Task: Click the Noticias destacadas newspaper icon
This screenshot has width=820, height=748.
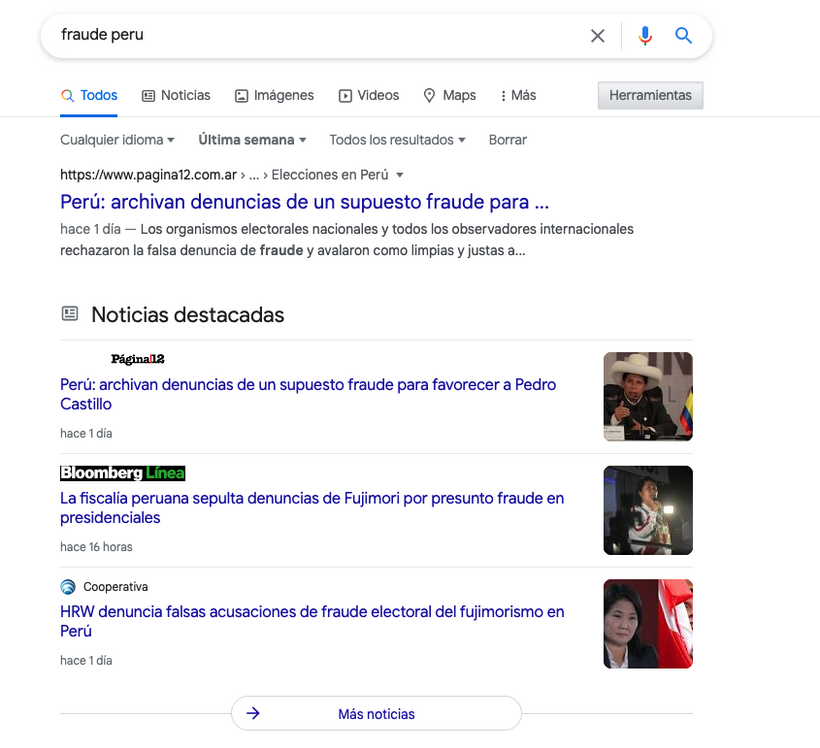Action: click(70, 313)
